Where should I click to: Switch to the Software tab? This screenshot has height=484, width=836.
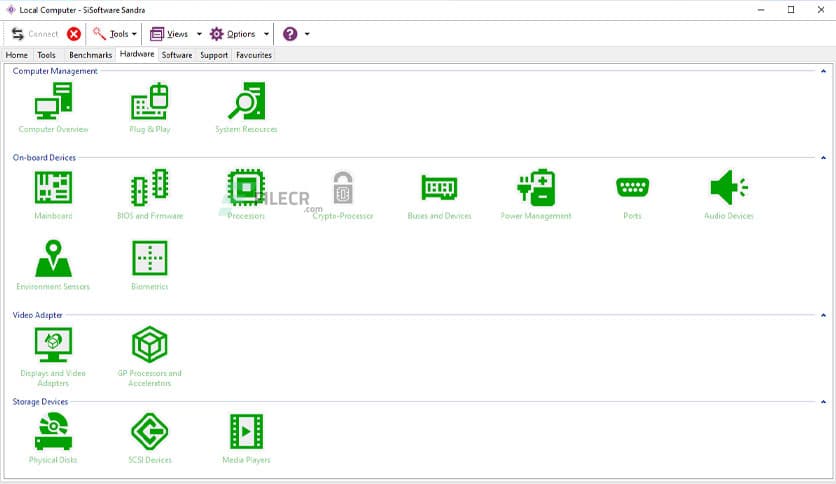[177, 55]
